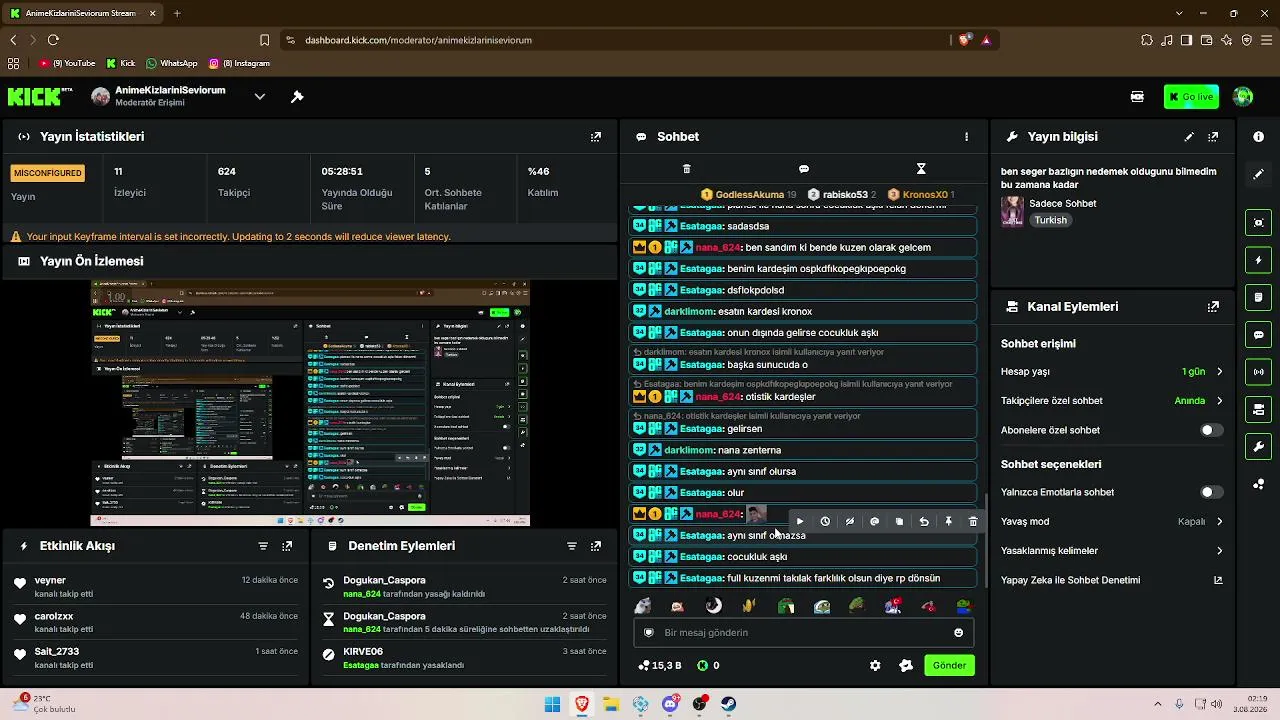This screenshot has width=1280, height=720.
Task: Toggle the channel actions sidebar icon
Action: pos(1258,409)
